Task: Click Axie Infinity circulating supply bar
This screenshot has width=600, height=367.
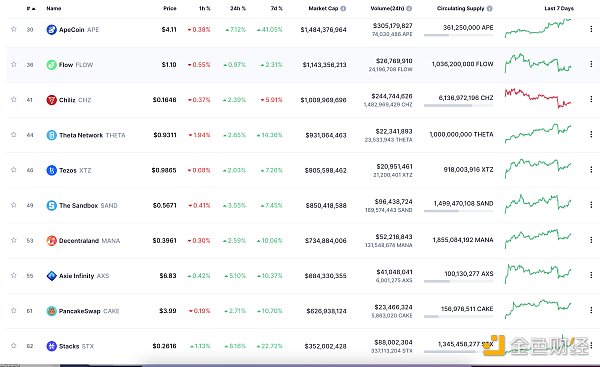Action: click(x=458, y=281)
